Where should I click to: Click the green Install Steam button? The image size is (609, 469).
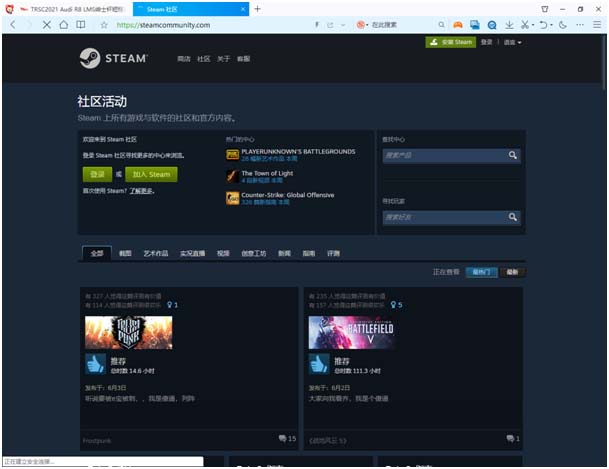[451, 42]
